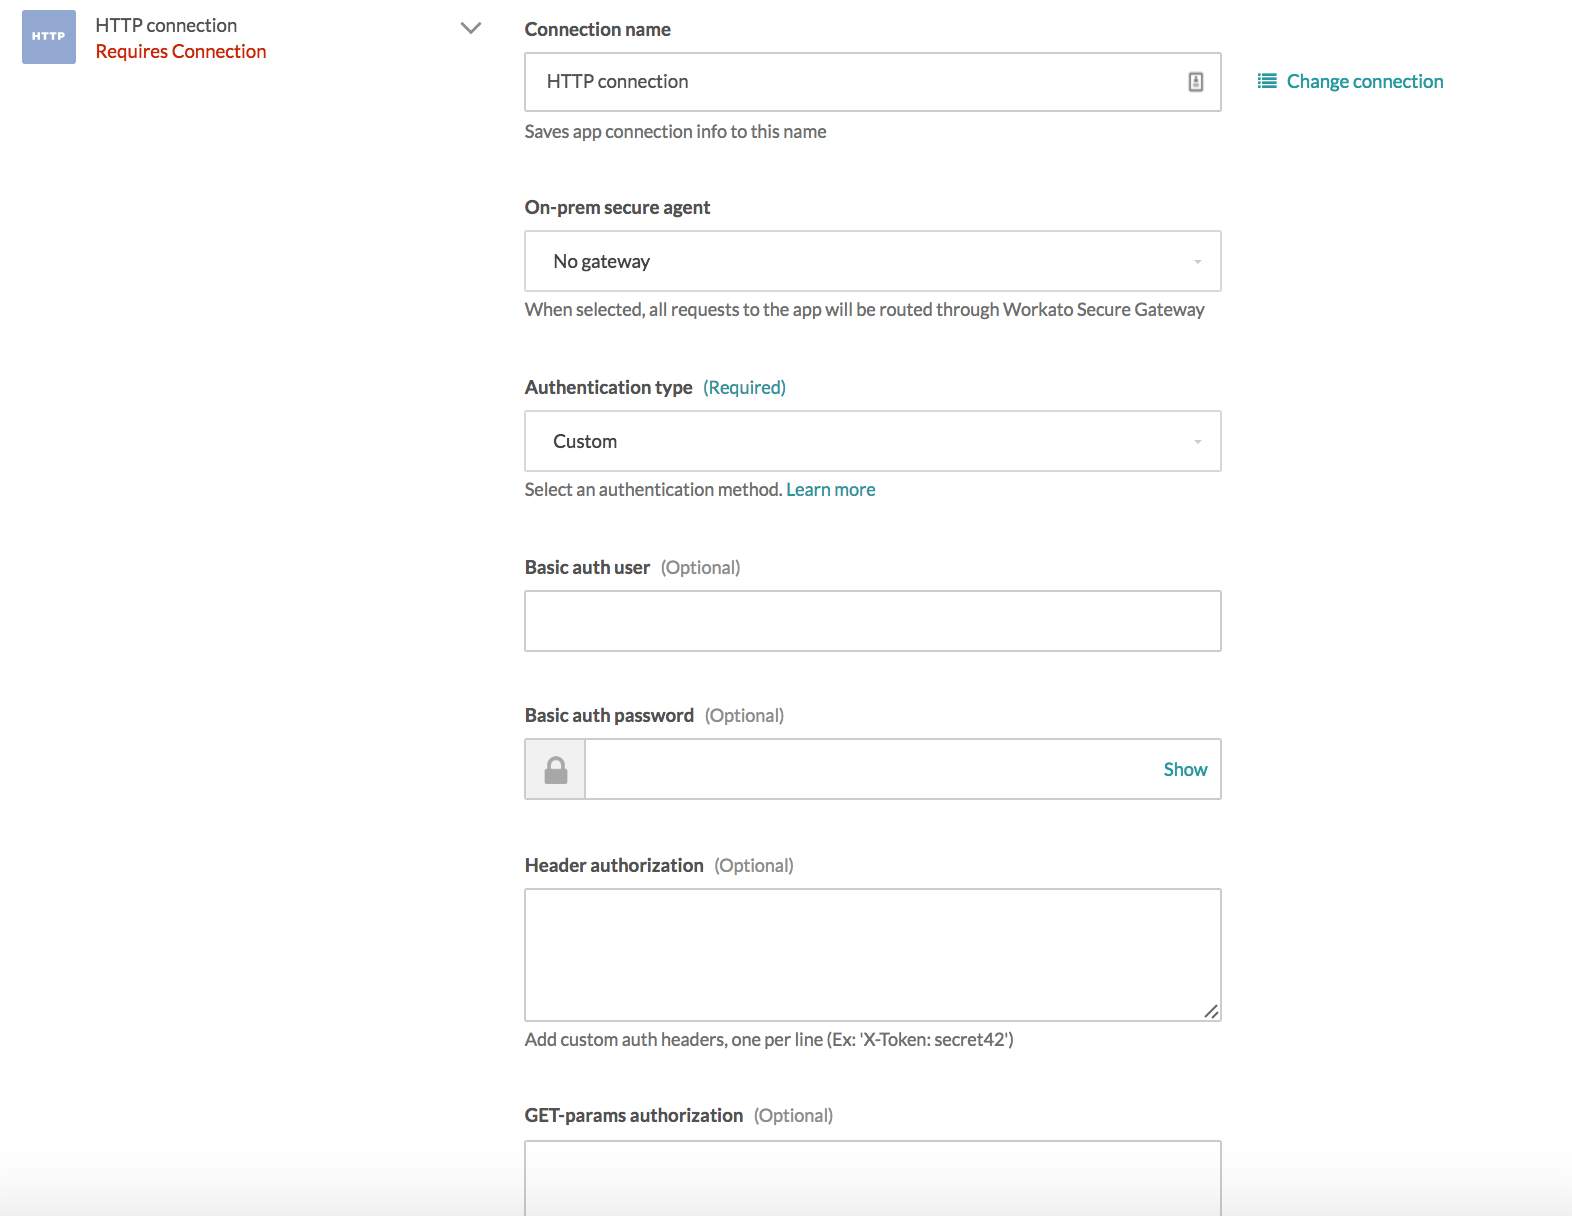Click the Requires Connection status text
This screenshot has width=1572, height=1216.
point(181,52)
